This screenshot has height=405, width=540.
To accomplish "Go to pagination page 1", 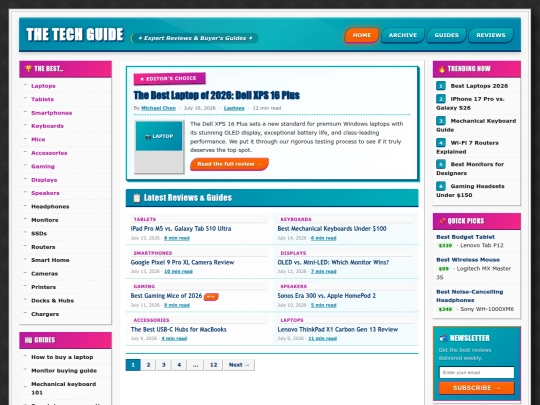I will [x=133, y=365].
